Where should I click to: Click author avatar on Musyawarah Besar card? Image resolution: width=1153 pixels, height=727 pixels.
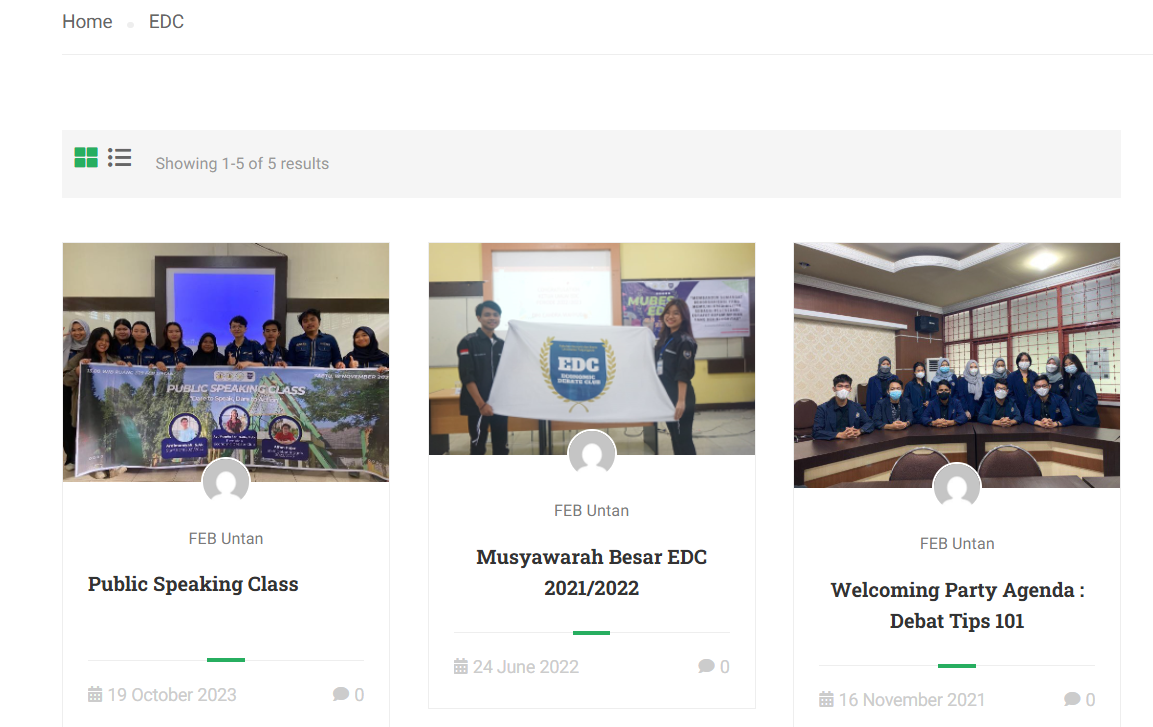tap(592, 454)
